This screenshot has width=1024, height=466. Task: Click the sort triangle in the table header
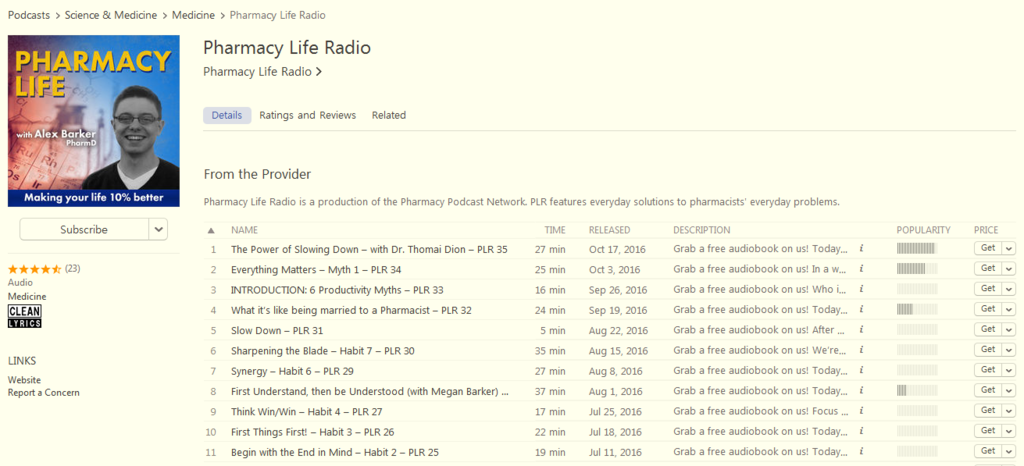[x=212, y=230]
